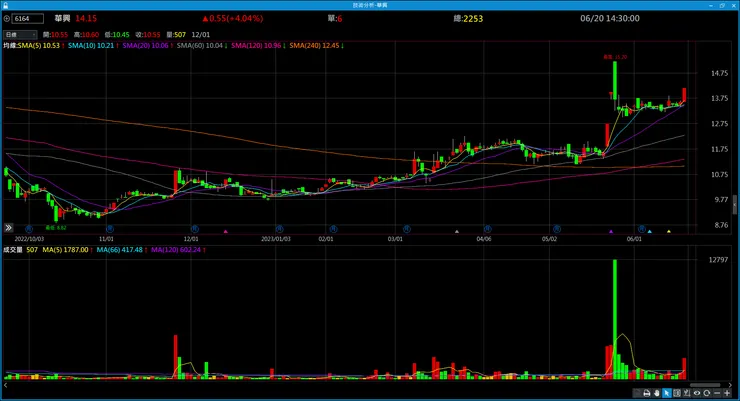Click the plus zoom-in button
Screen dimensions: 740x401
tap(727, 393)
